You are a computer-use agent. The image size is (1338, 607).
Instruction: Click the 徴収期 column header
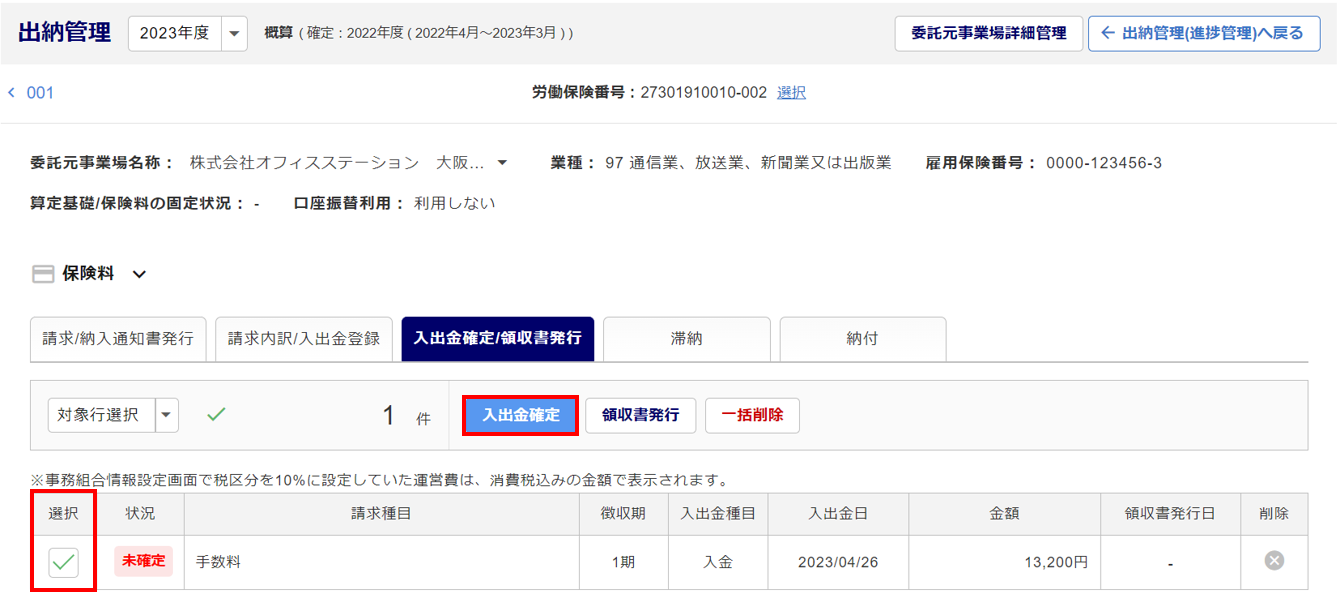pos(623,514)
